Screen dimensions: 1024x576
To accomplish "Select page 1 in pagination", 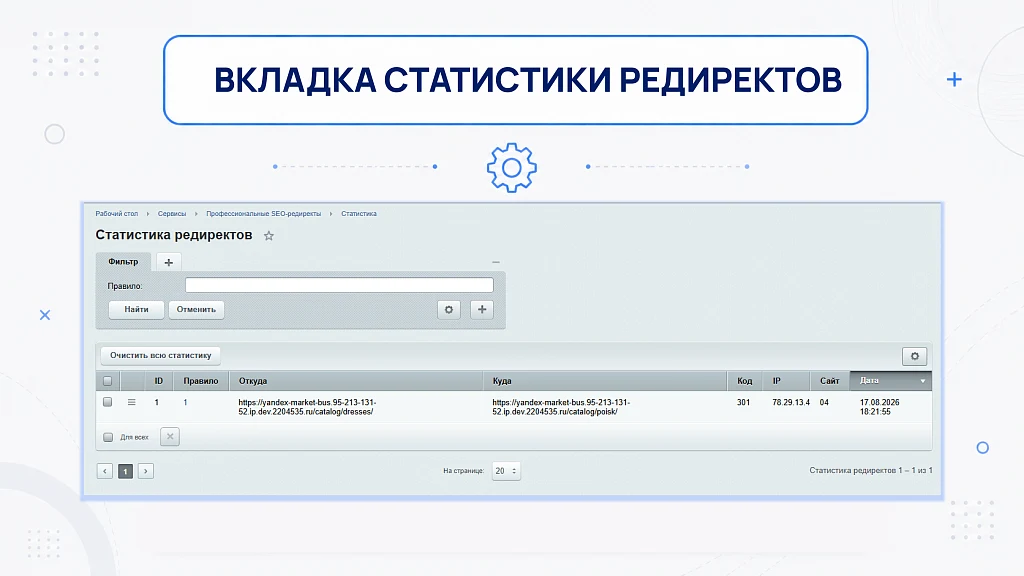I will (125, 471).
